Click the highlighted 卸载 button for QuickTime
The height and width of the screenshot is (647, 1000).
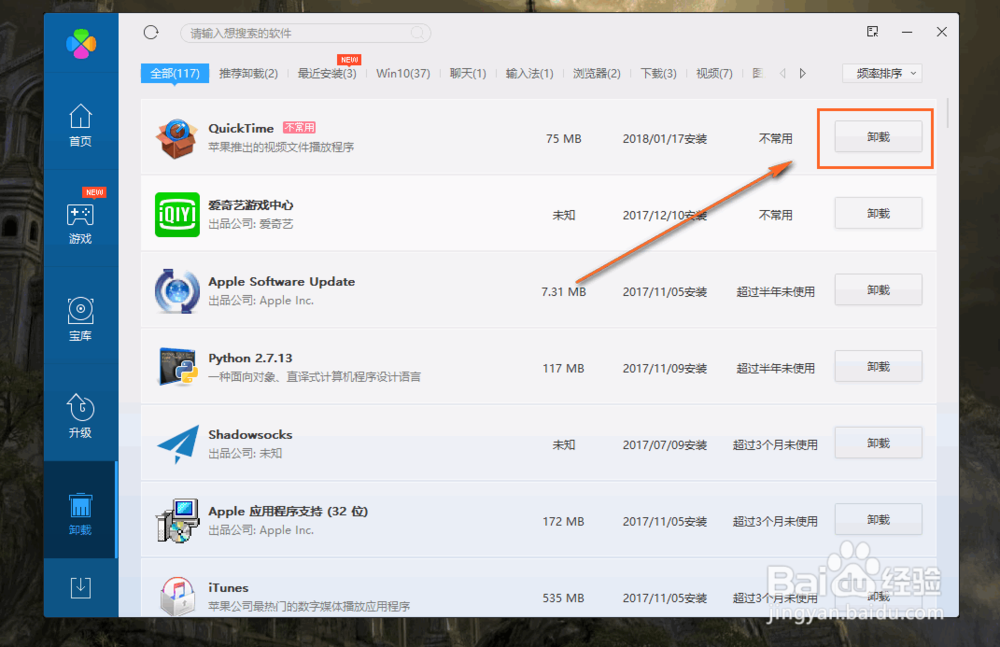tap(877, 137)
